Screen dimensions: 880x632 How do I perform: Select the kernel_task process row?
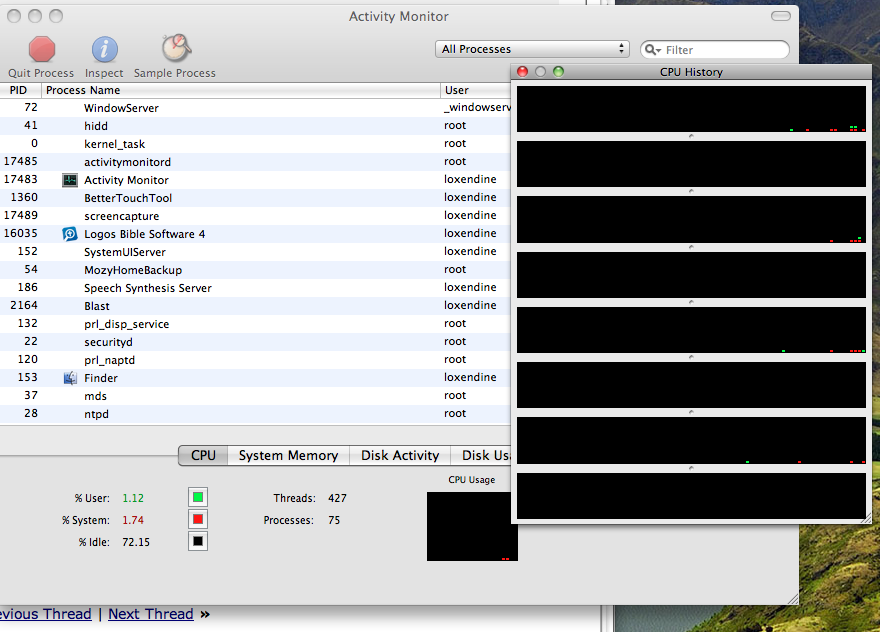tap(255, 144)
